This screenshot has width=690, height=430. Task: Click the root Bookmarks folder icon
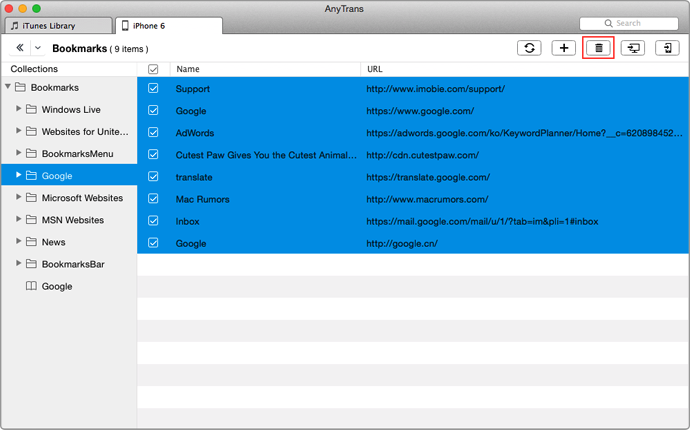[20, 87]
